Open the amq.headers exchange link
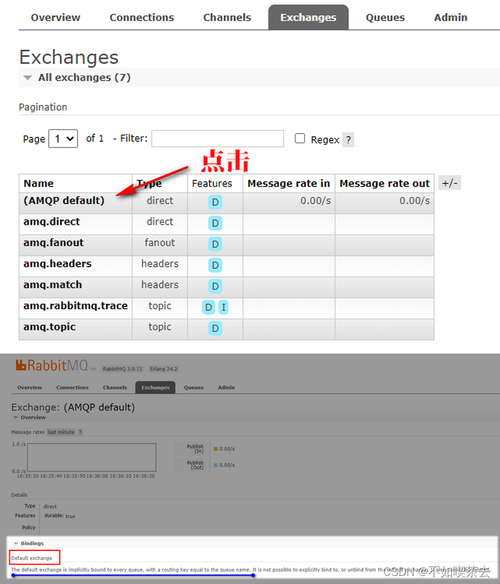Screen dimensions: 500x584 tap(57, 263)
